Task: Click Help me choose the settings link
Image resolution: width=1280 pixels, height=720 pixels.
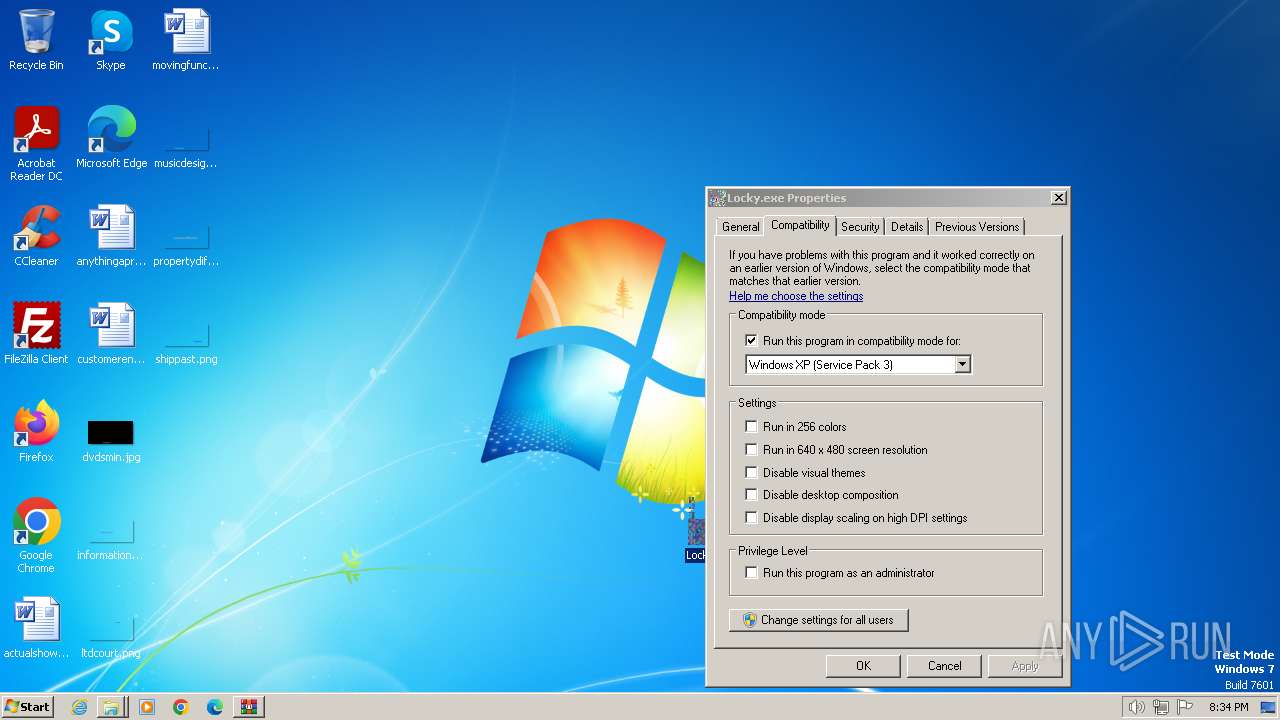Action: pos(796,296)
